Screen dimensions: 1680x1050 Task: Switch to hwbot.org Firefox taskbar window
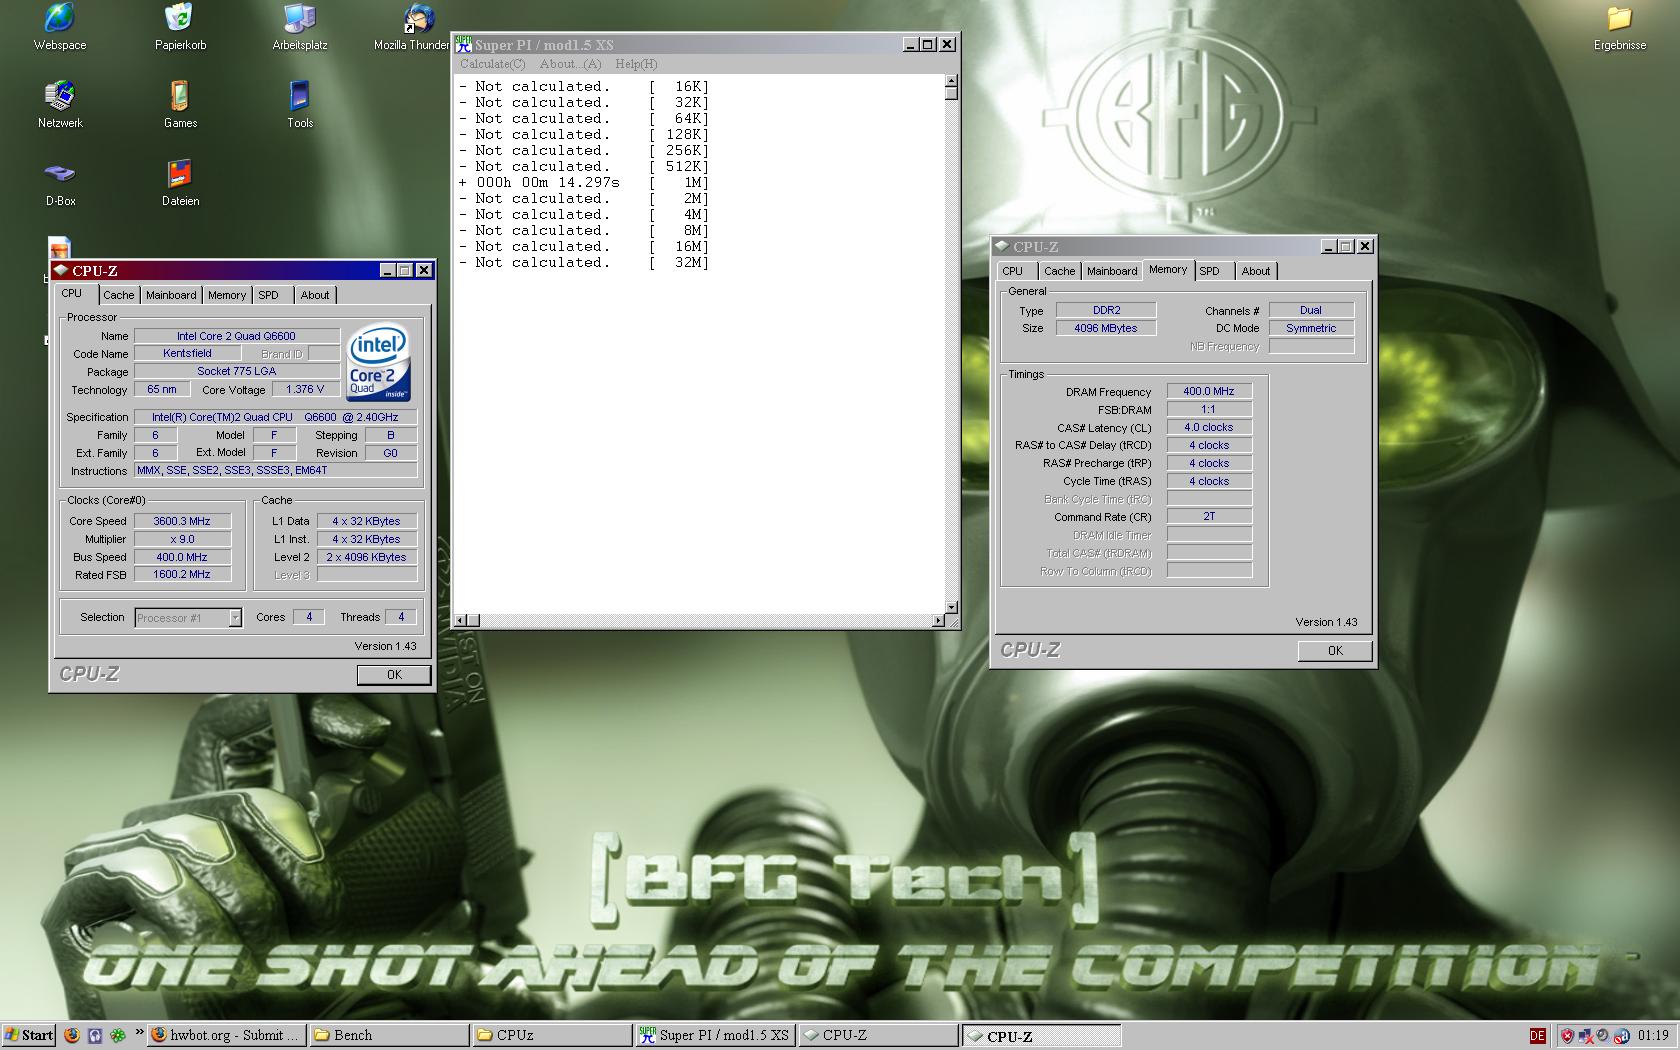pos(227,1035)
